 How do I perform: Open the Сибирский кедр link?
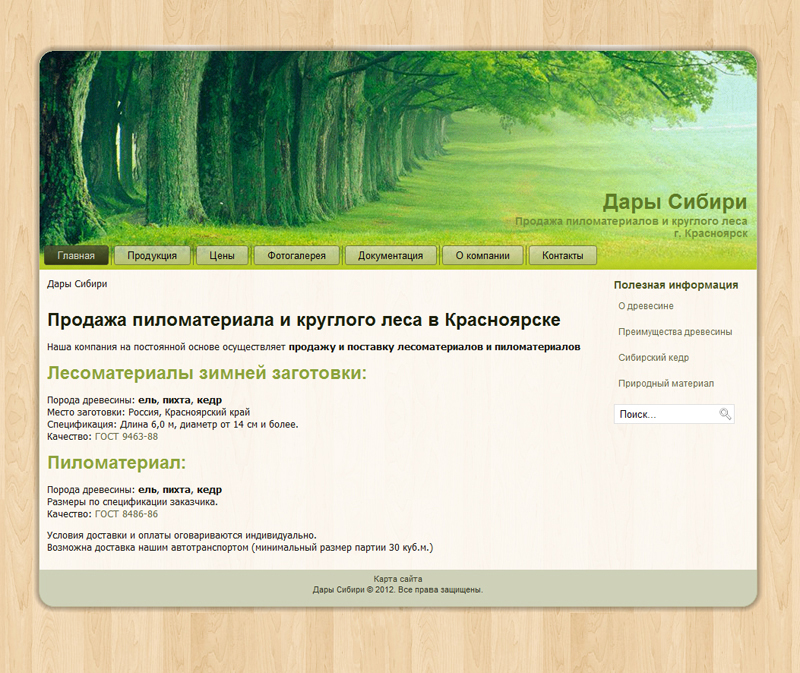tap(654, 358)
